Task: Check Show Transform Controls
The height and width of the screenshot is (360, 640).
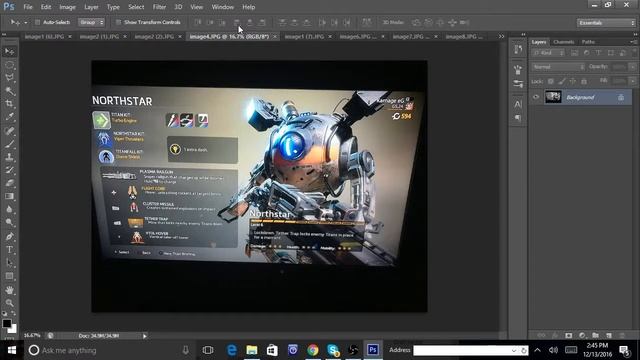Action: pyautogui.click(x=118, y=22)
